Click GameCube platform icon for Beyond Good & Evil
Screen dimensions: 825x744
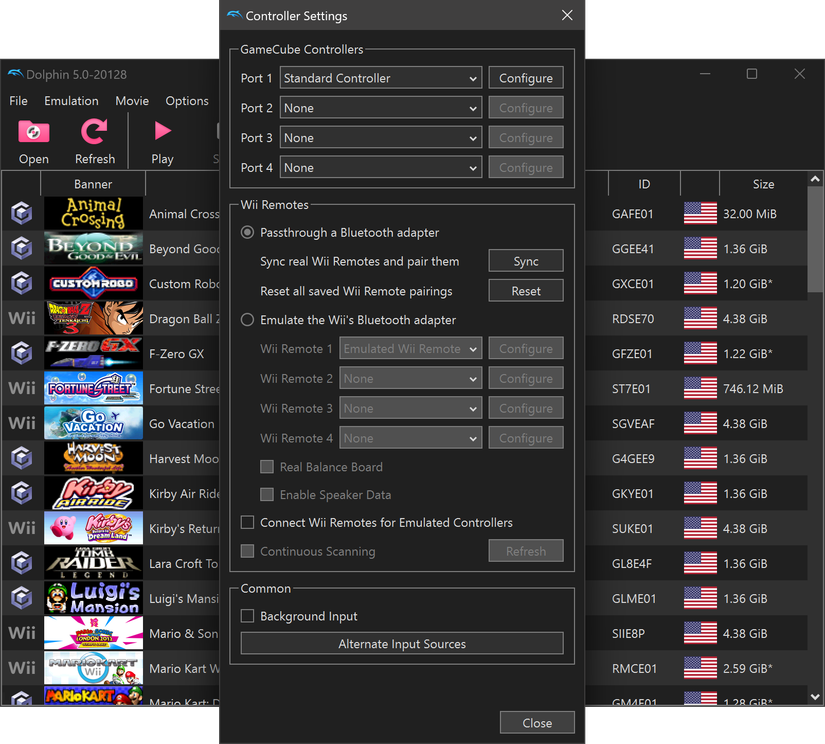tap(22, 248)
